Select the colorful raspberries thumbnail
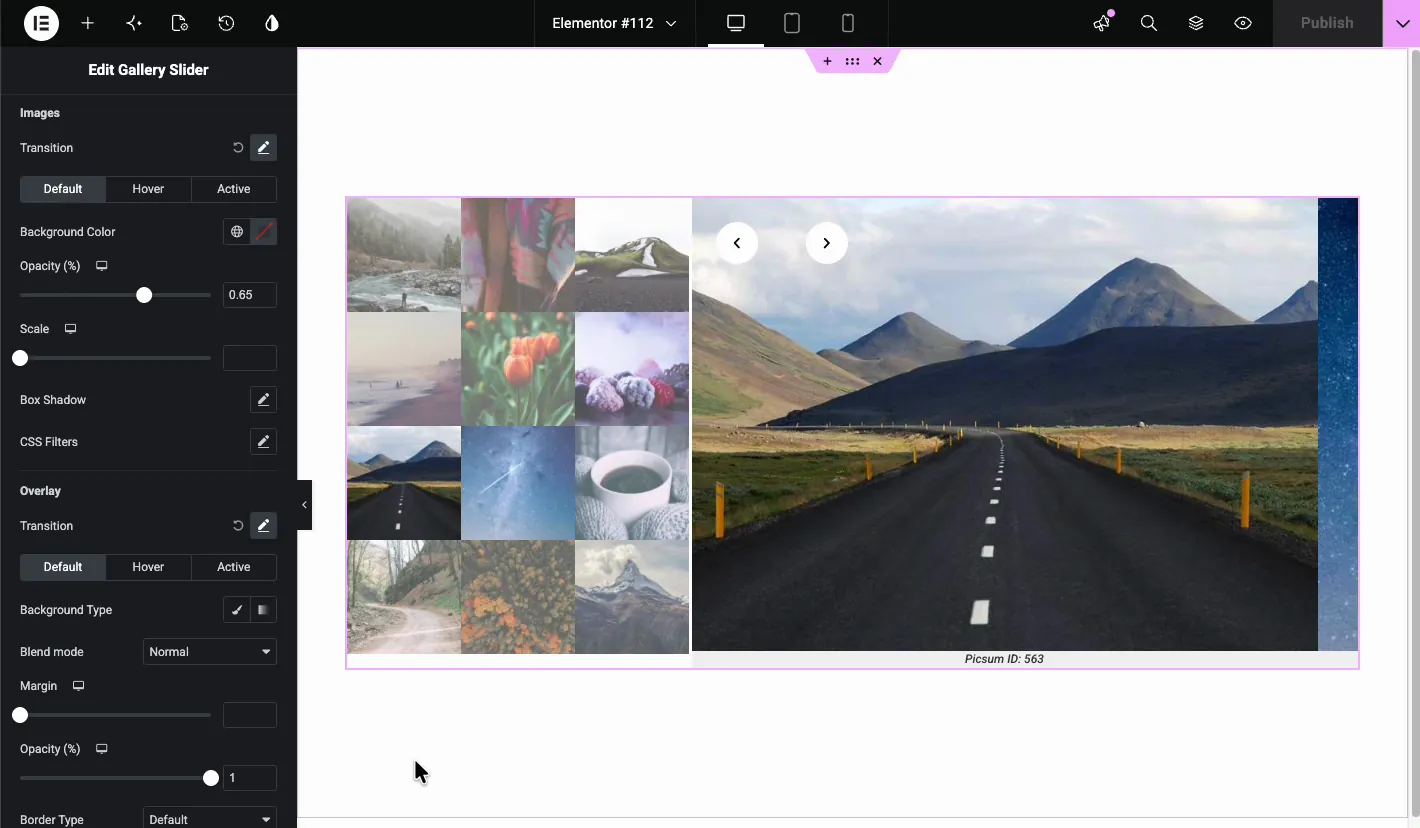The image size is (1420, 828). [632, 369]
